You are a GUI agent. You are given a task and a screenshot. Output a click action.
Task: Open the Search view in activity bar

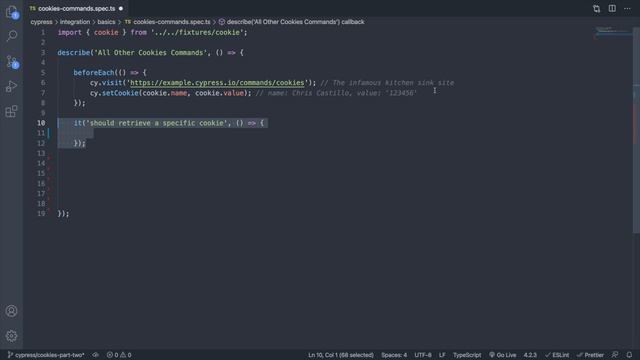tap(11, 36)
